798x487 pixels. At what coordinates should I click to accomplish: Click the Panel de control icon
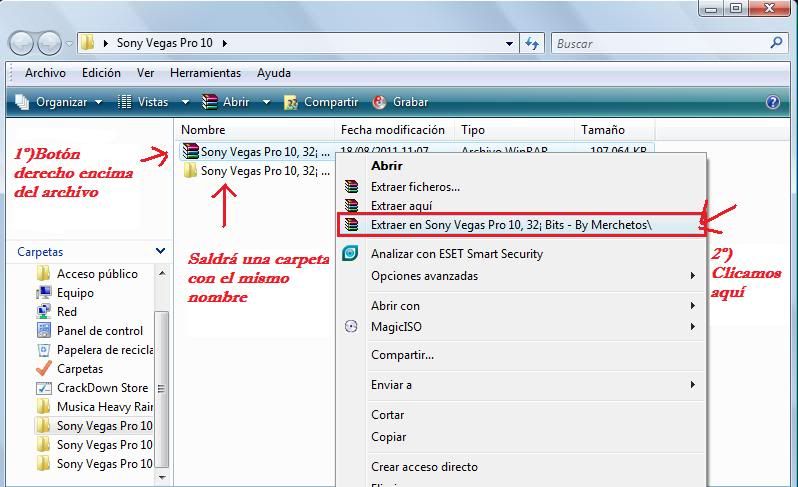[44, 330]
